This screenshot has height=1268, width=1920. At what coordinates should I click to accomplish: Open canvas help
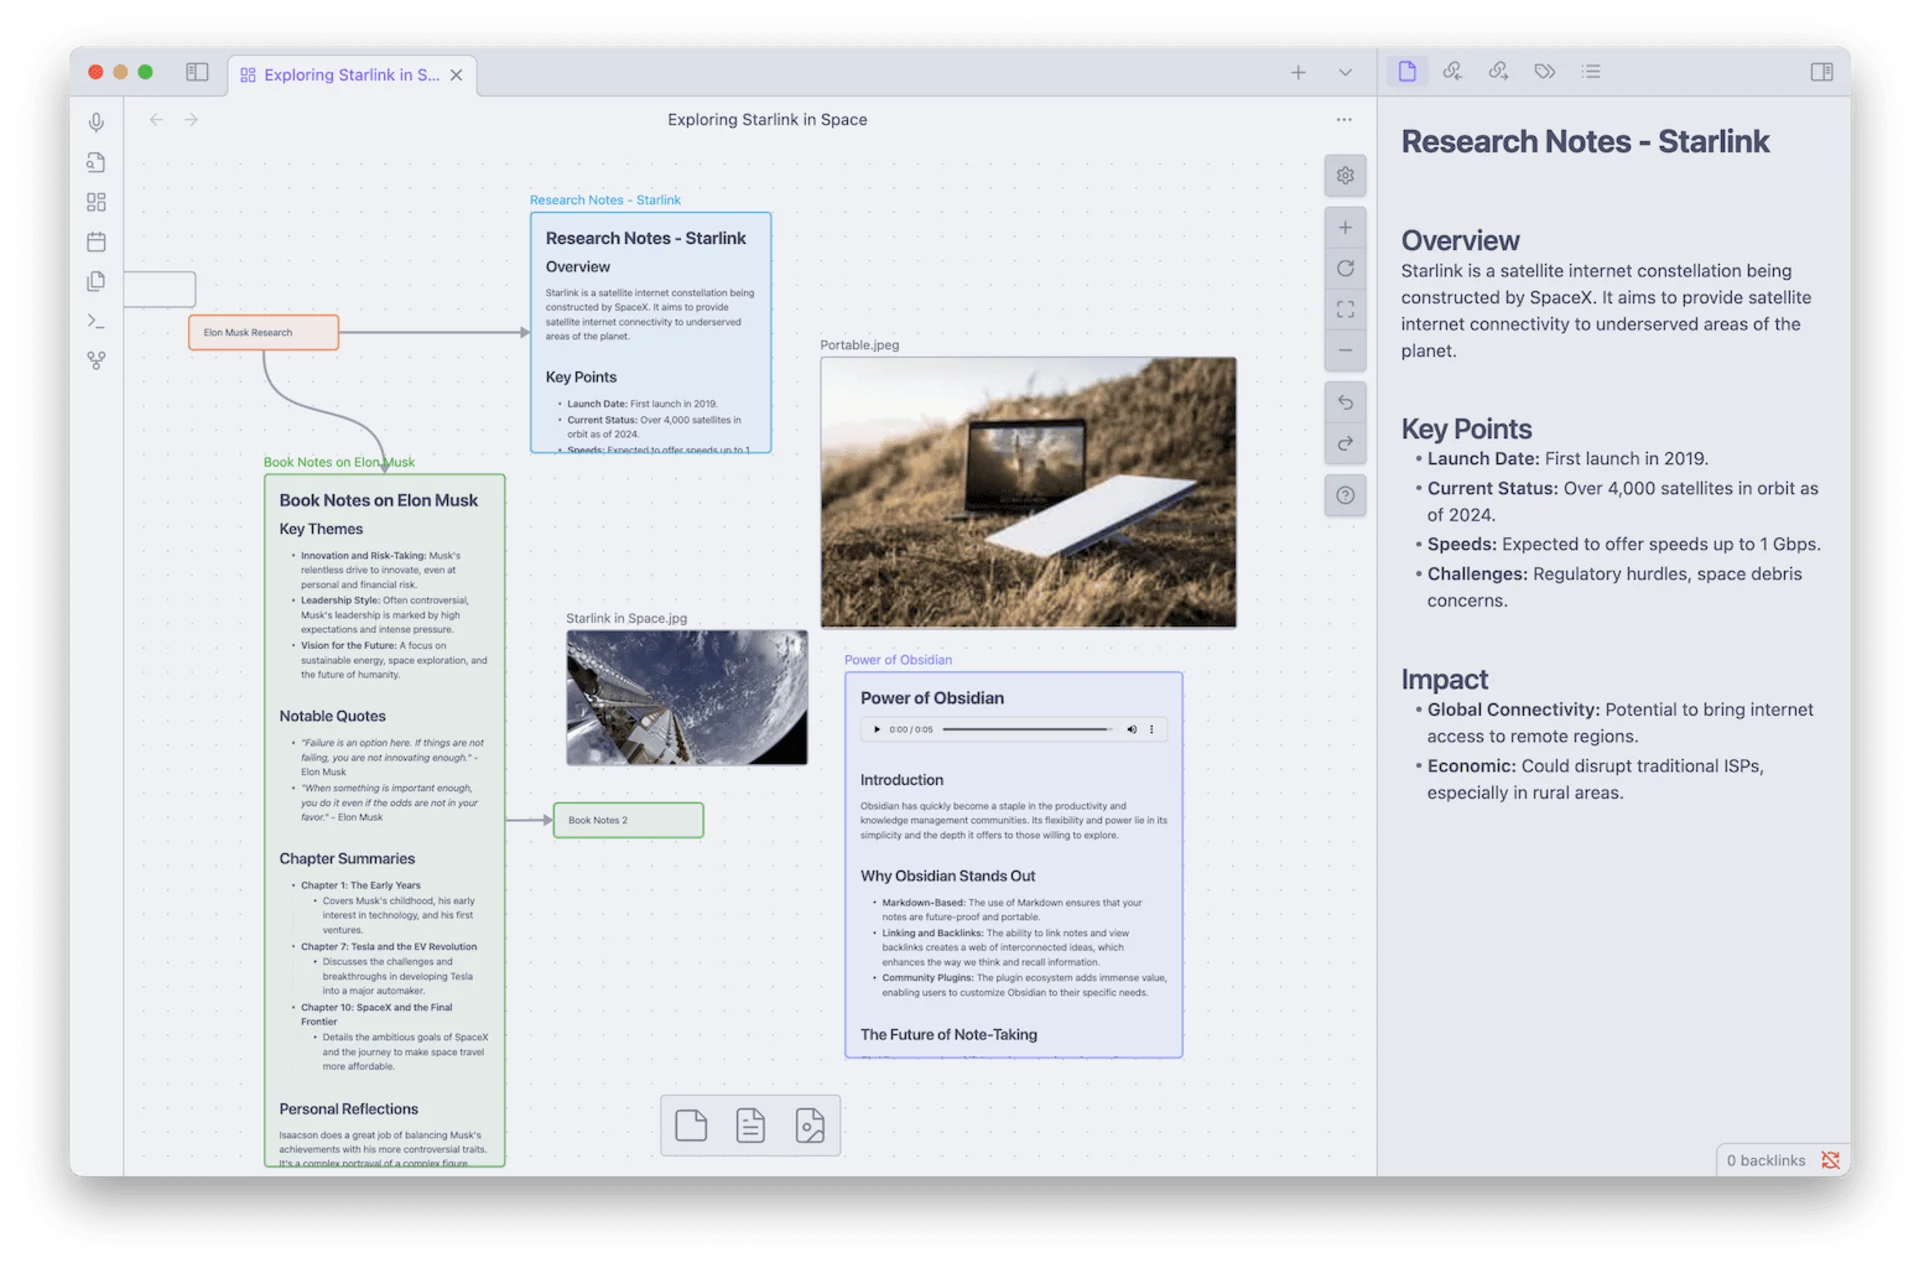point(1345,495)
